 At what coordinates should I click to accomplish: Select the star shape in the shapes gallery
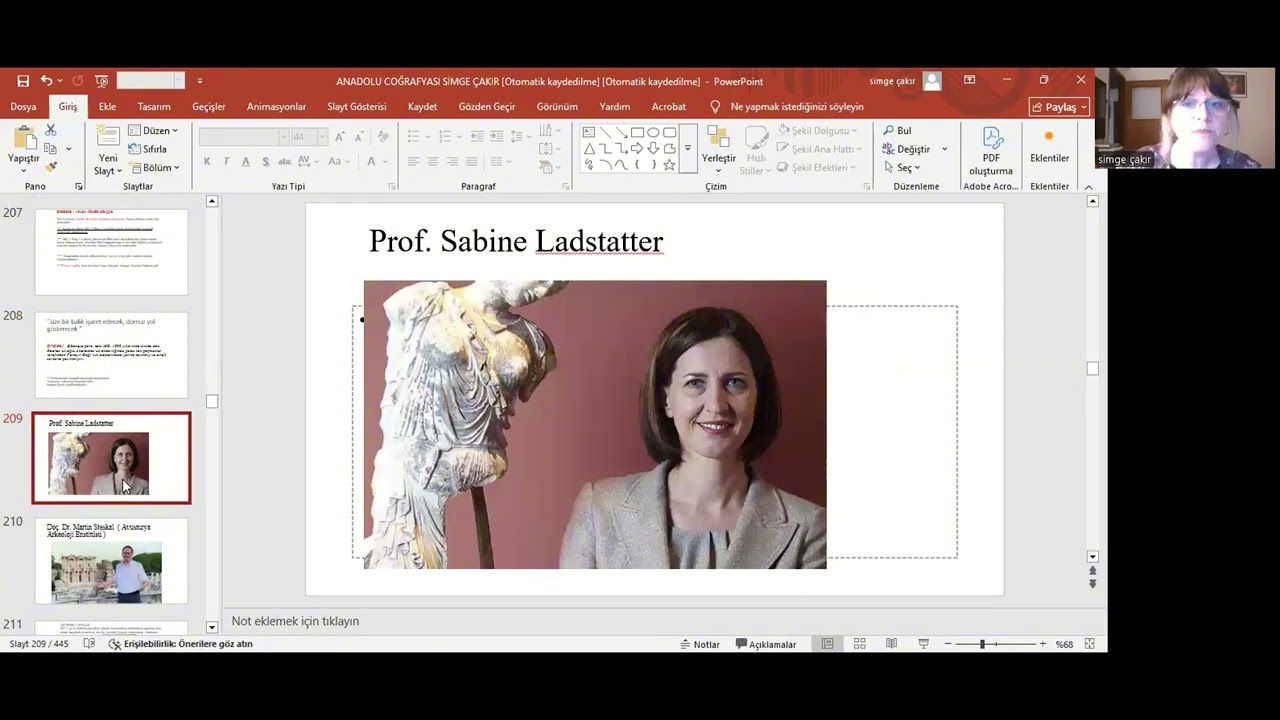[x=669, y=165]
